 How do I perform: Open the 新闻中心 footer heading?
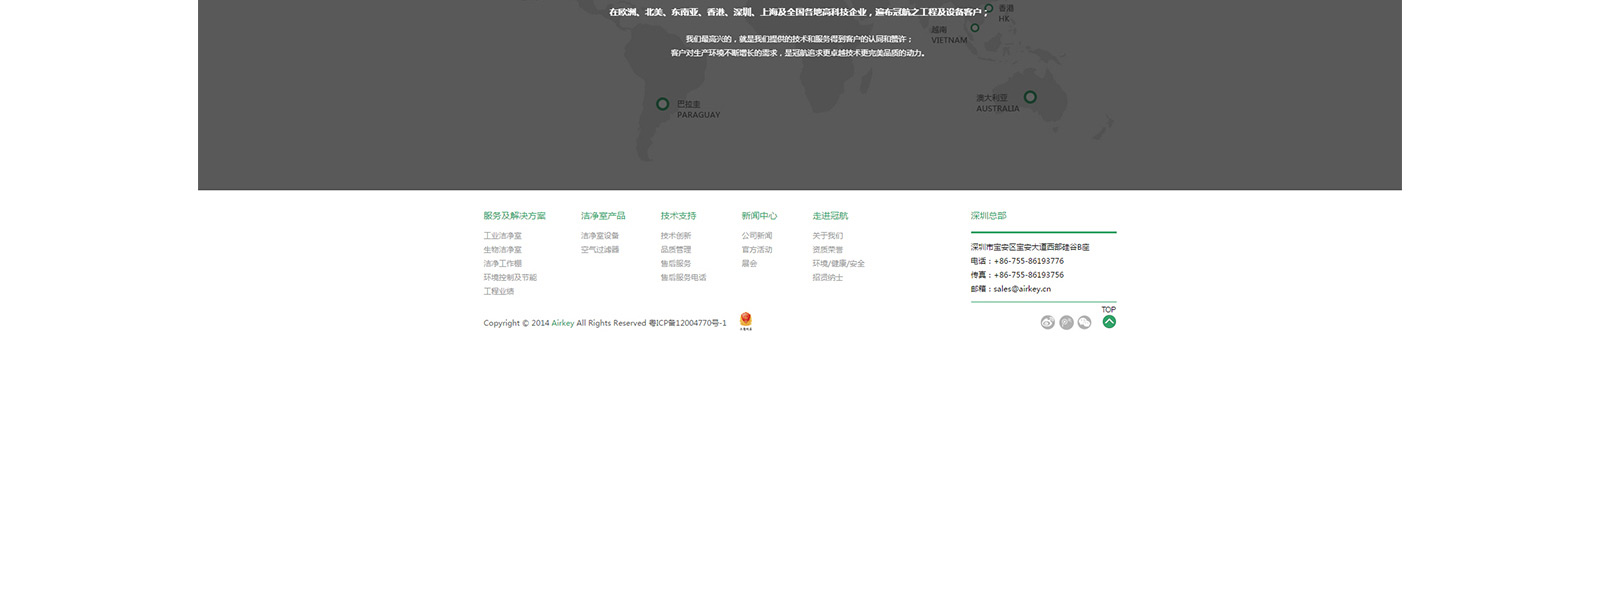pos(759,216)
